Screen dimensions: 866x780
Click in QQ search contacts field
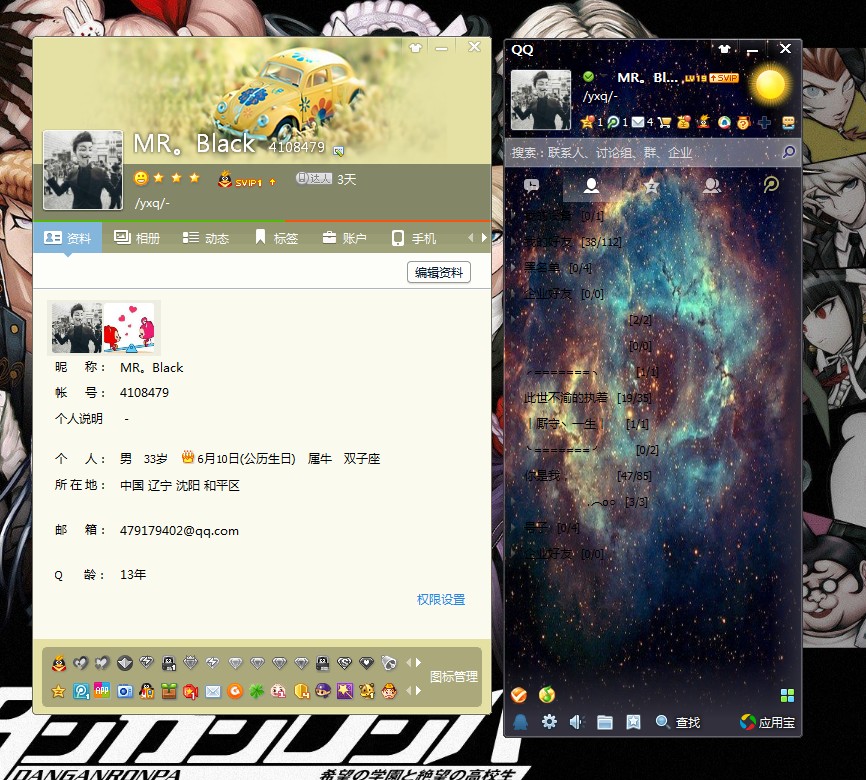[x=643, y=152]
